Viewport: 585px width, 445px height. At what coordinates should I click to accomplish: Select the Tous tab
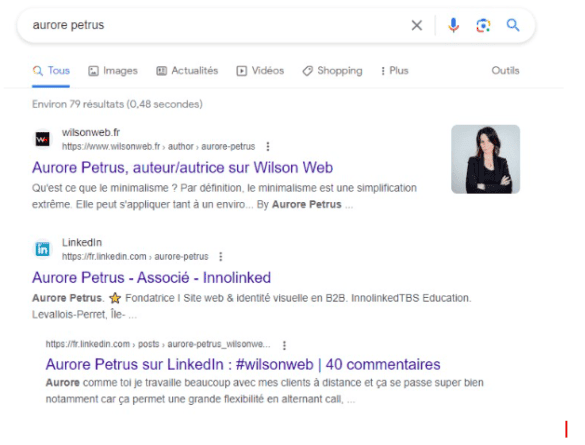coord(51,71)
